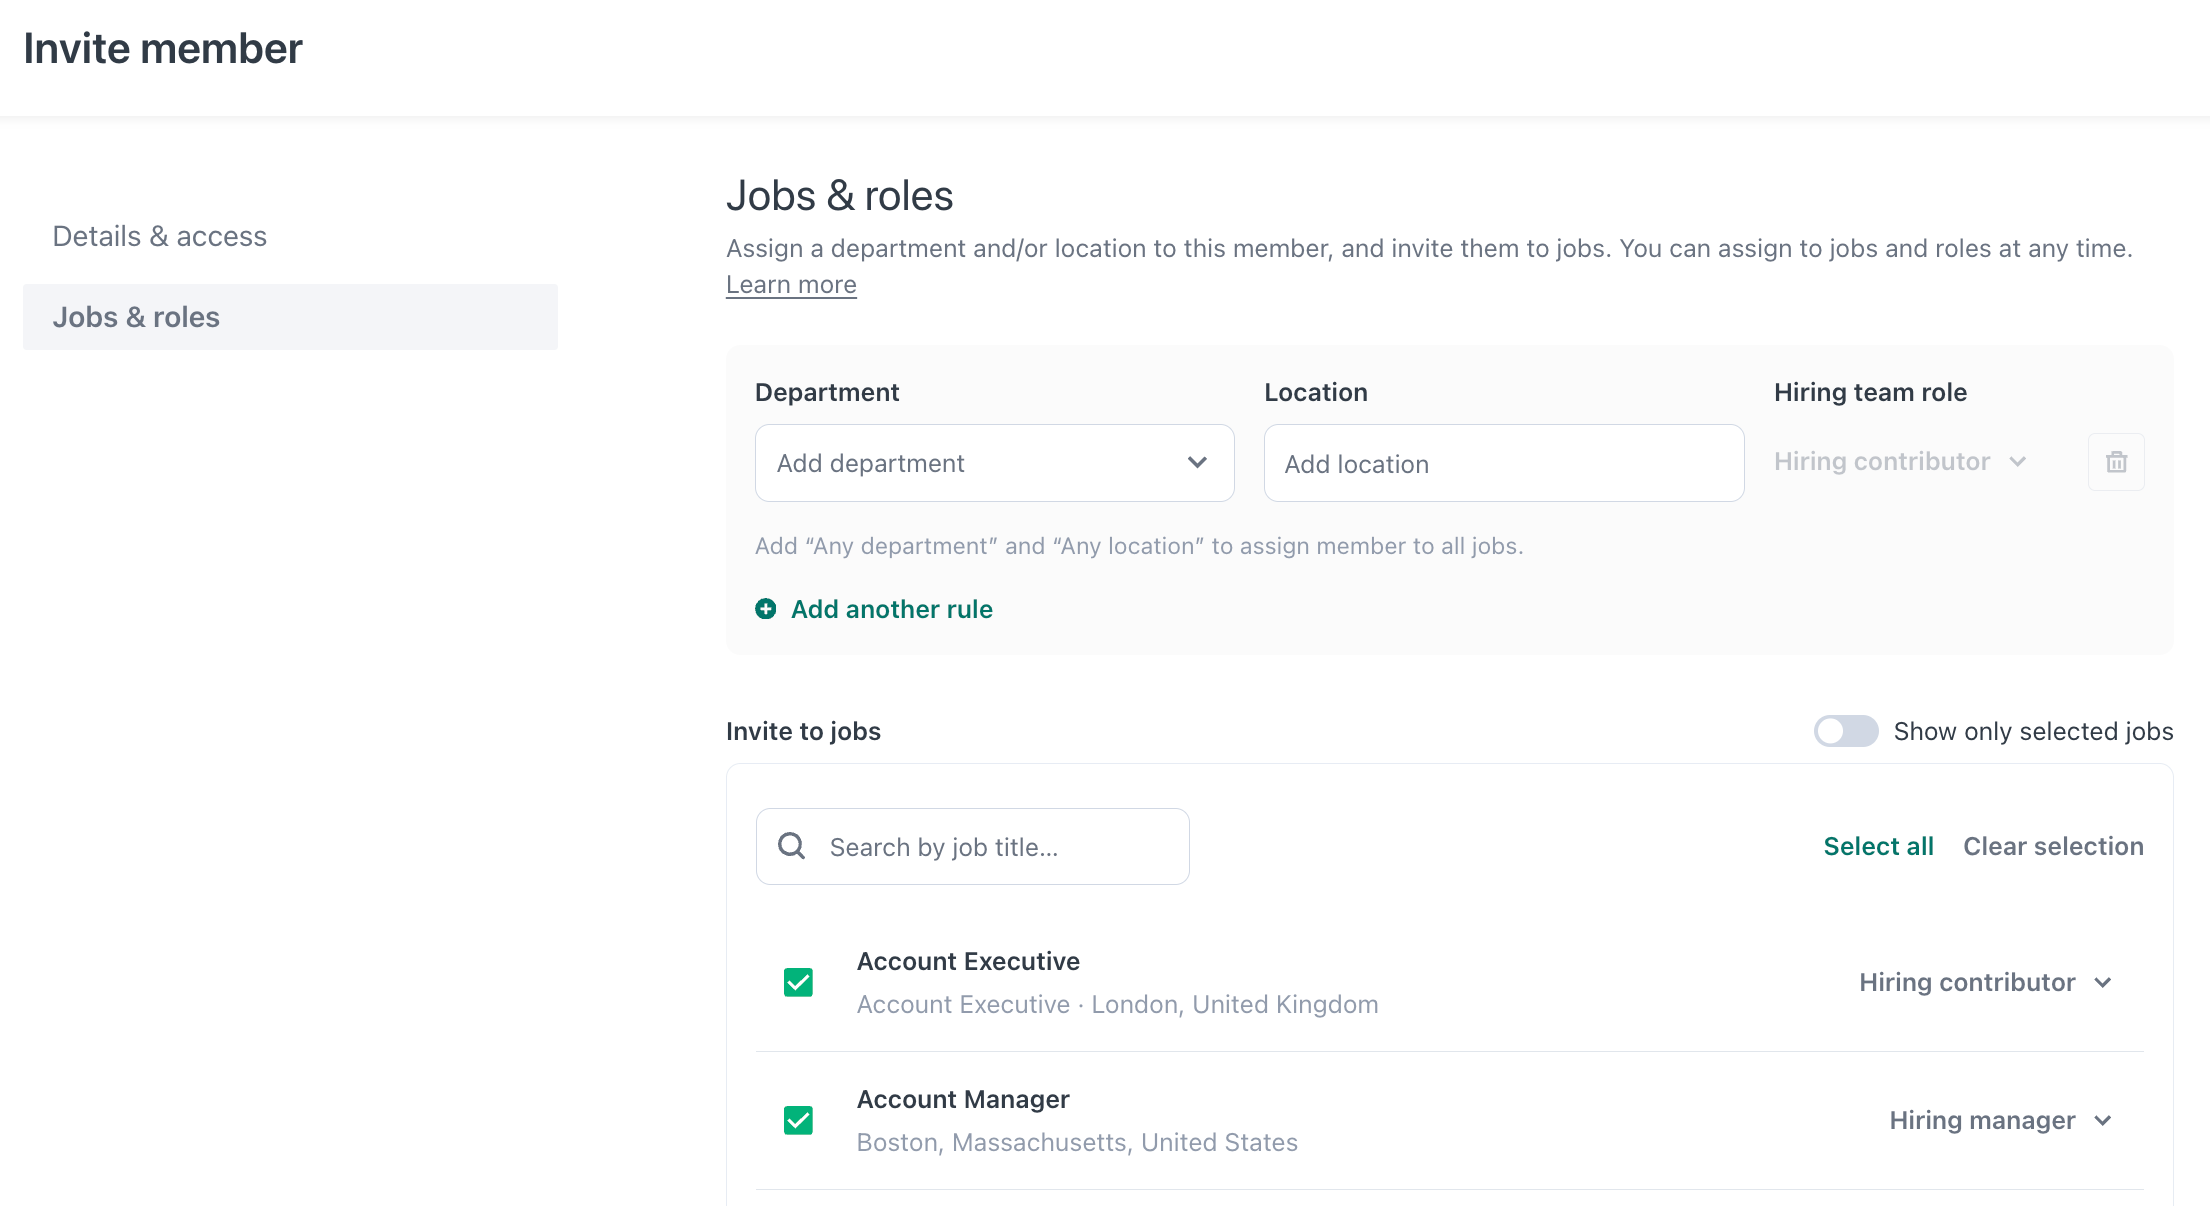Click Add another rule text
2210x1206 pixels.
tap(891, 609)
